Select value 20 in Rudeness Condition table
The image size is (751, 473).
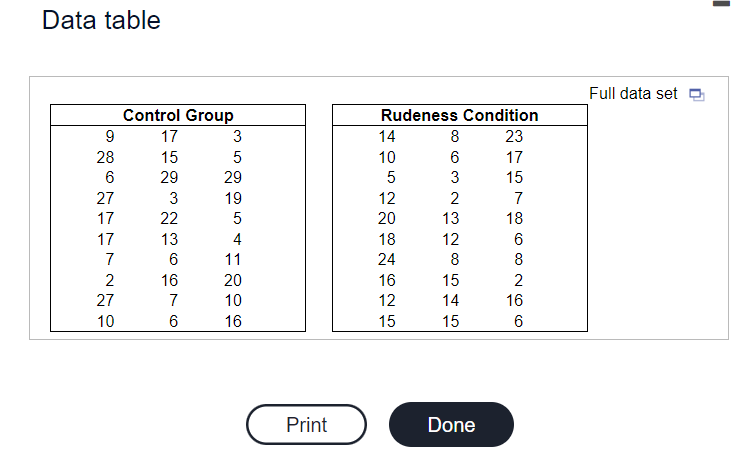[x=387, y=218]
